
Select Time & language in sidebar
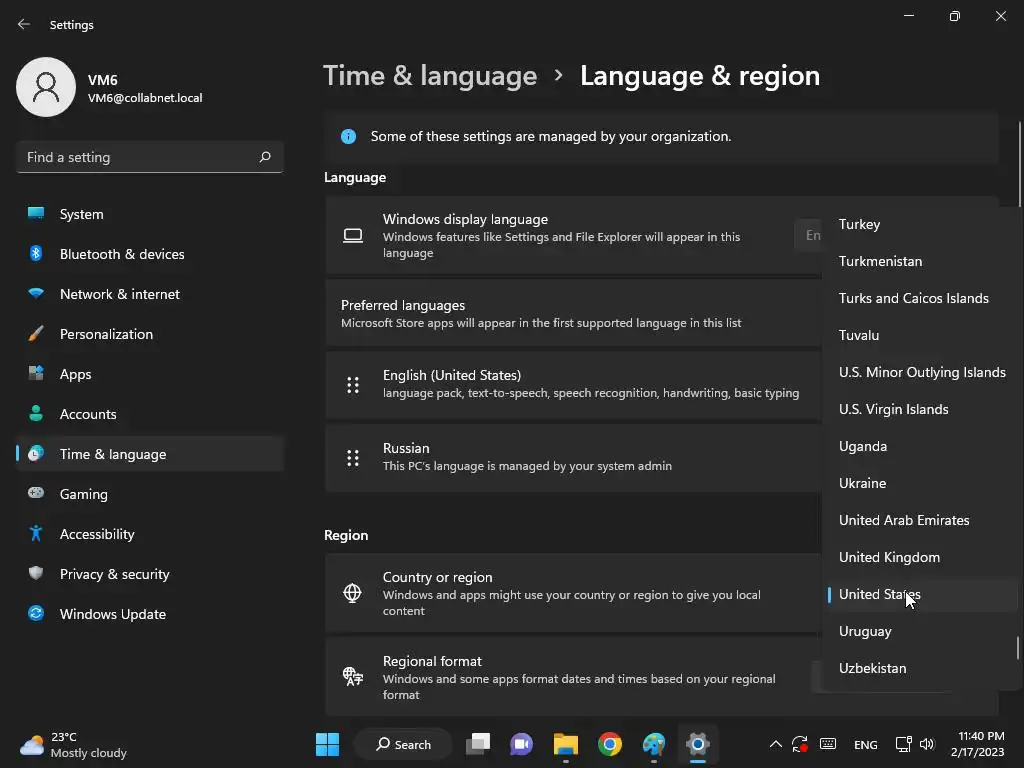[150, 454]
